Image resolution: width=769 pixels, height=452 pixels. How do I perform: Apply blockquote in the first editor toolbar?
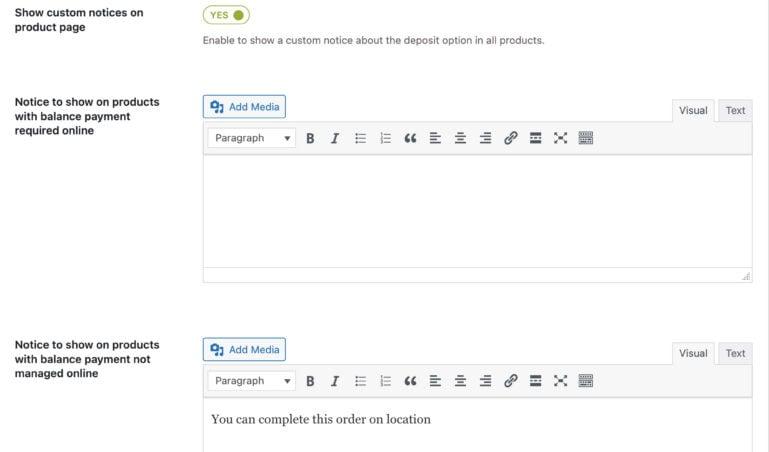point(410,138)
